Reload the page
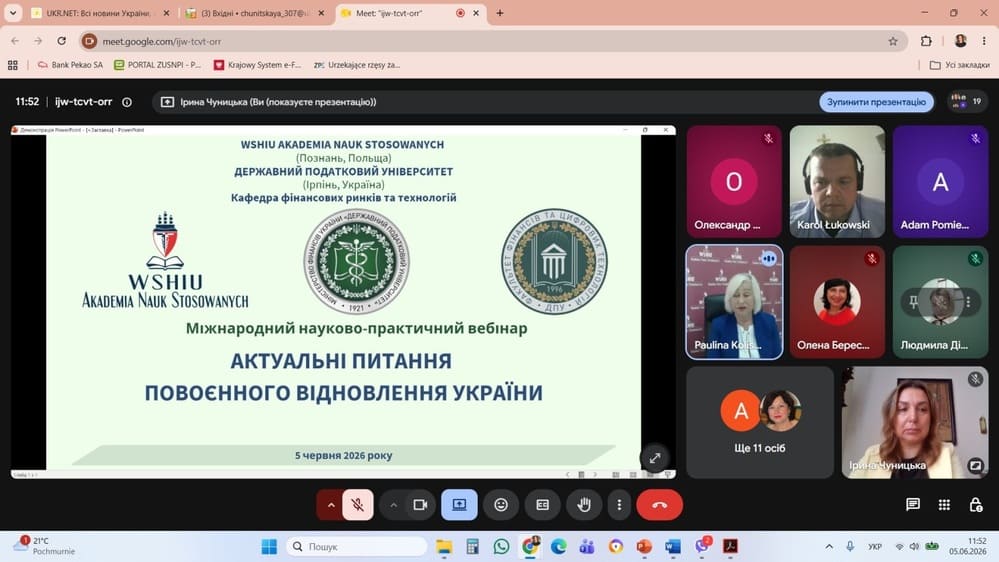 pyautogui.click(x=62, y=41)
